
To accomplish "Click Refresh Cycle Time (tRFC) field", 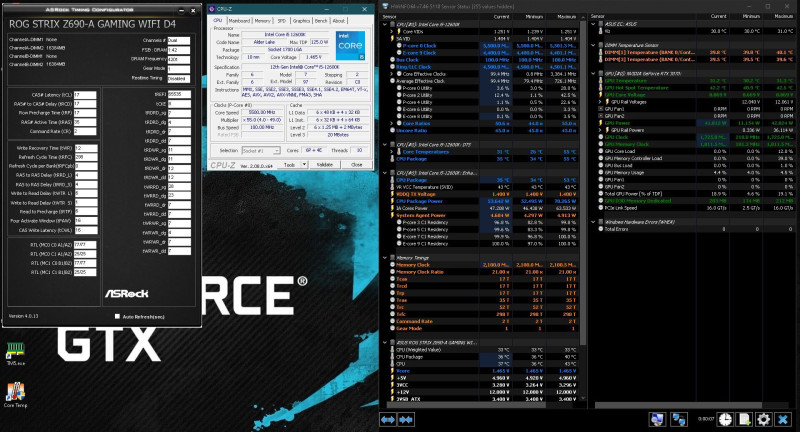I will pyautogui.click(x=86, y=157).
